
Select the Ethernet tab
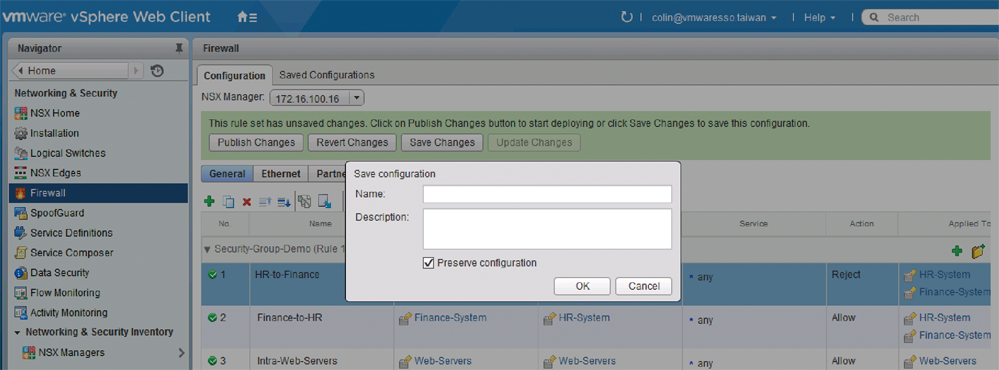[281, 174]
